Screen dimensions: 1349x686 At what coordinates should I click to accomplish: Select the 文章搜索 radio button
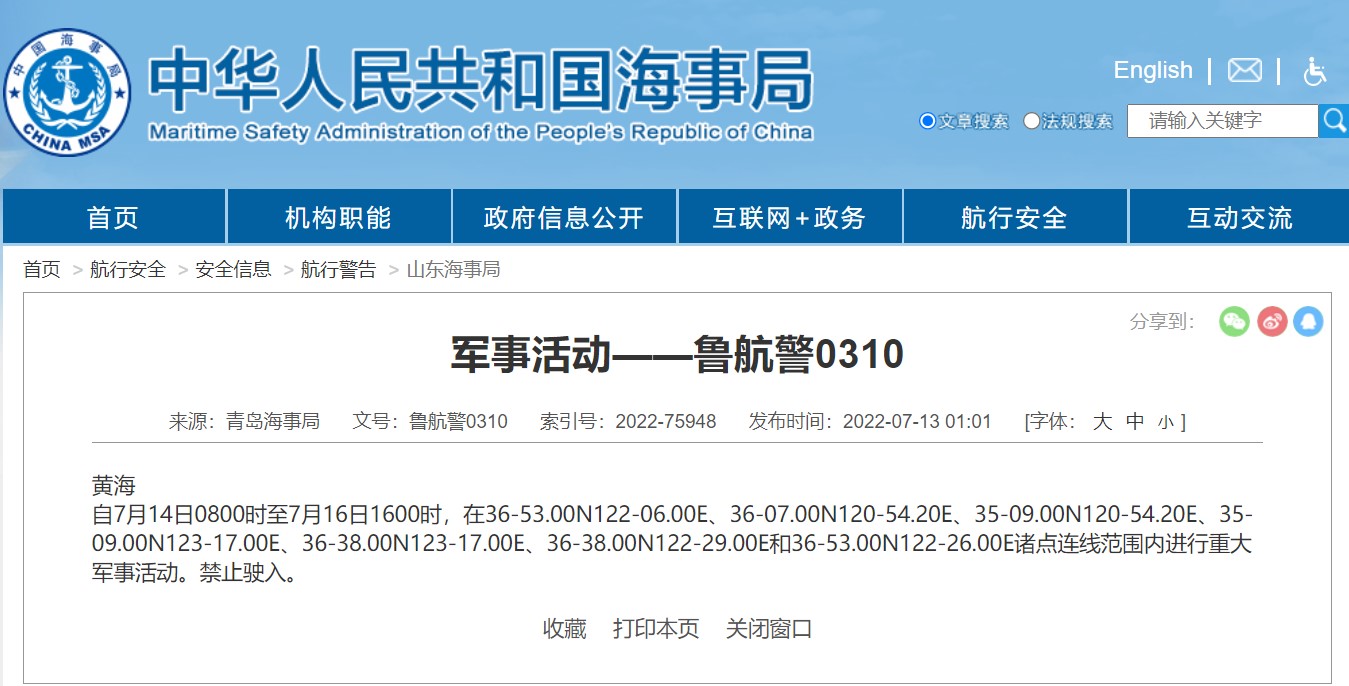[x=928, y=121]
